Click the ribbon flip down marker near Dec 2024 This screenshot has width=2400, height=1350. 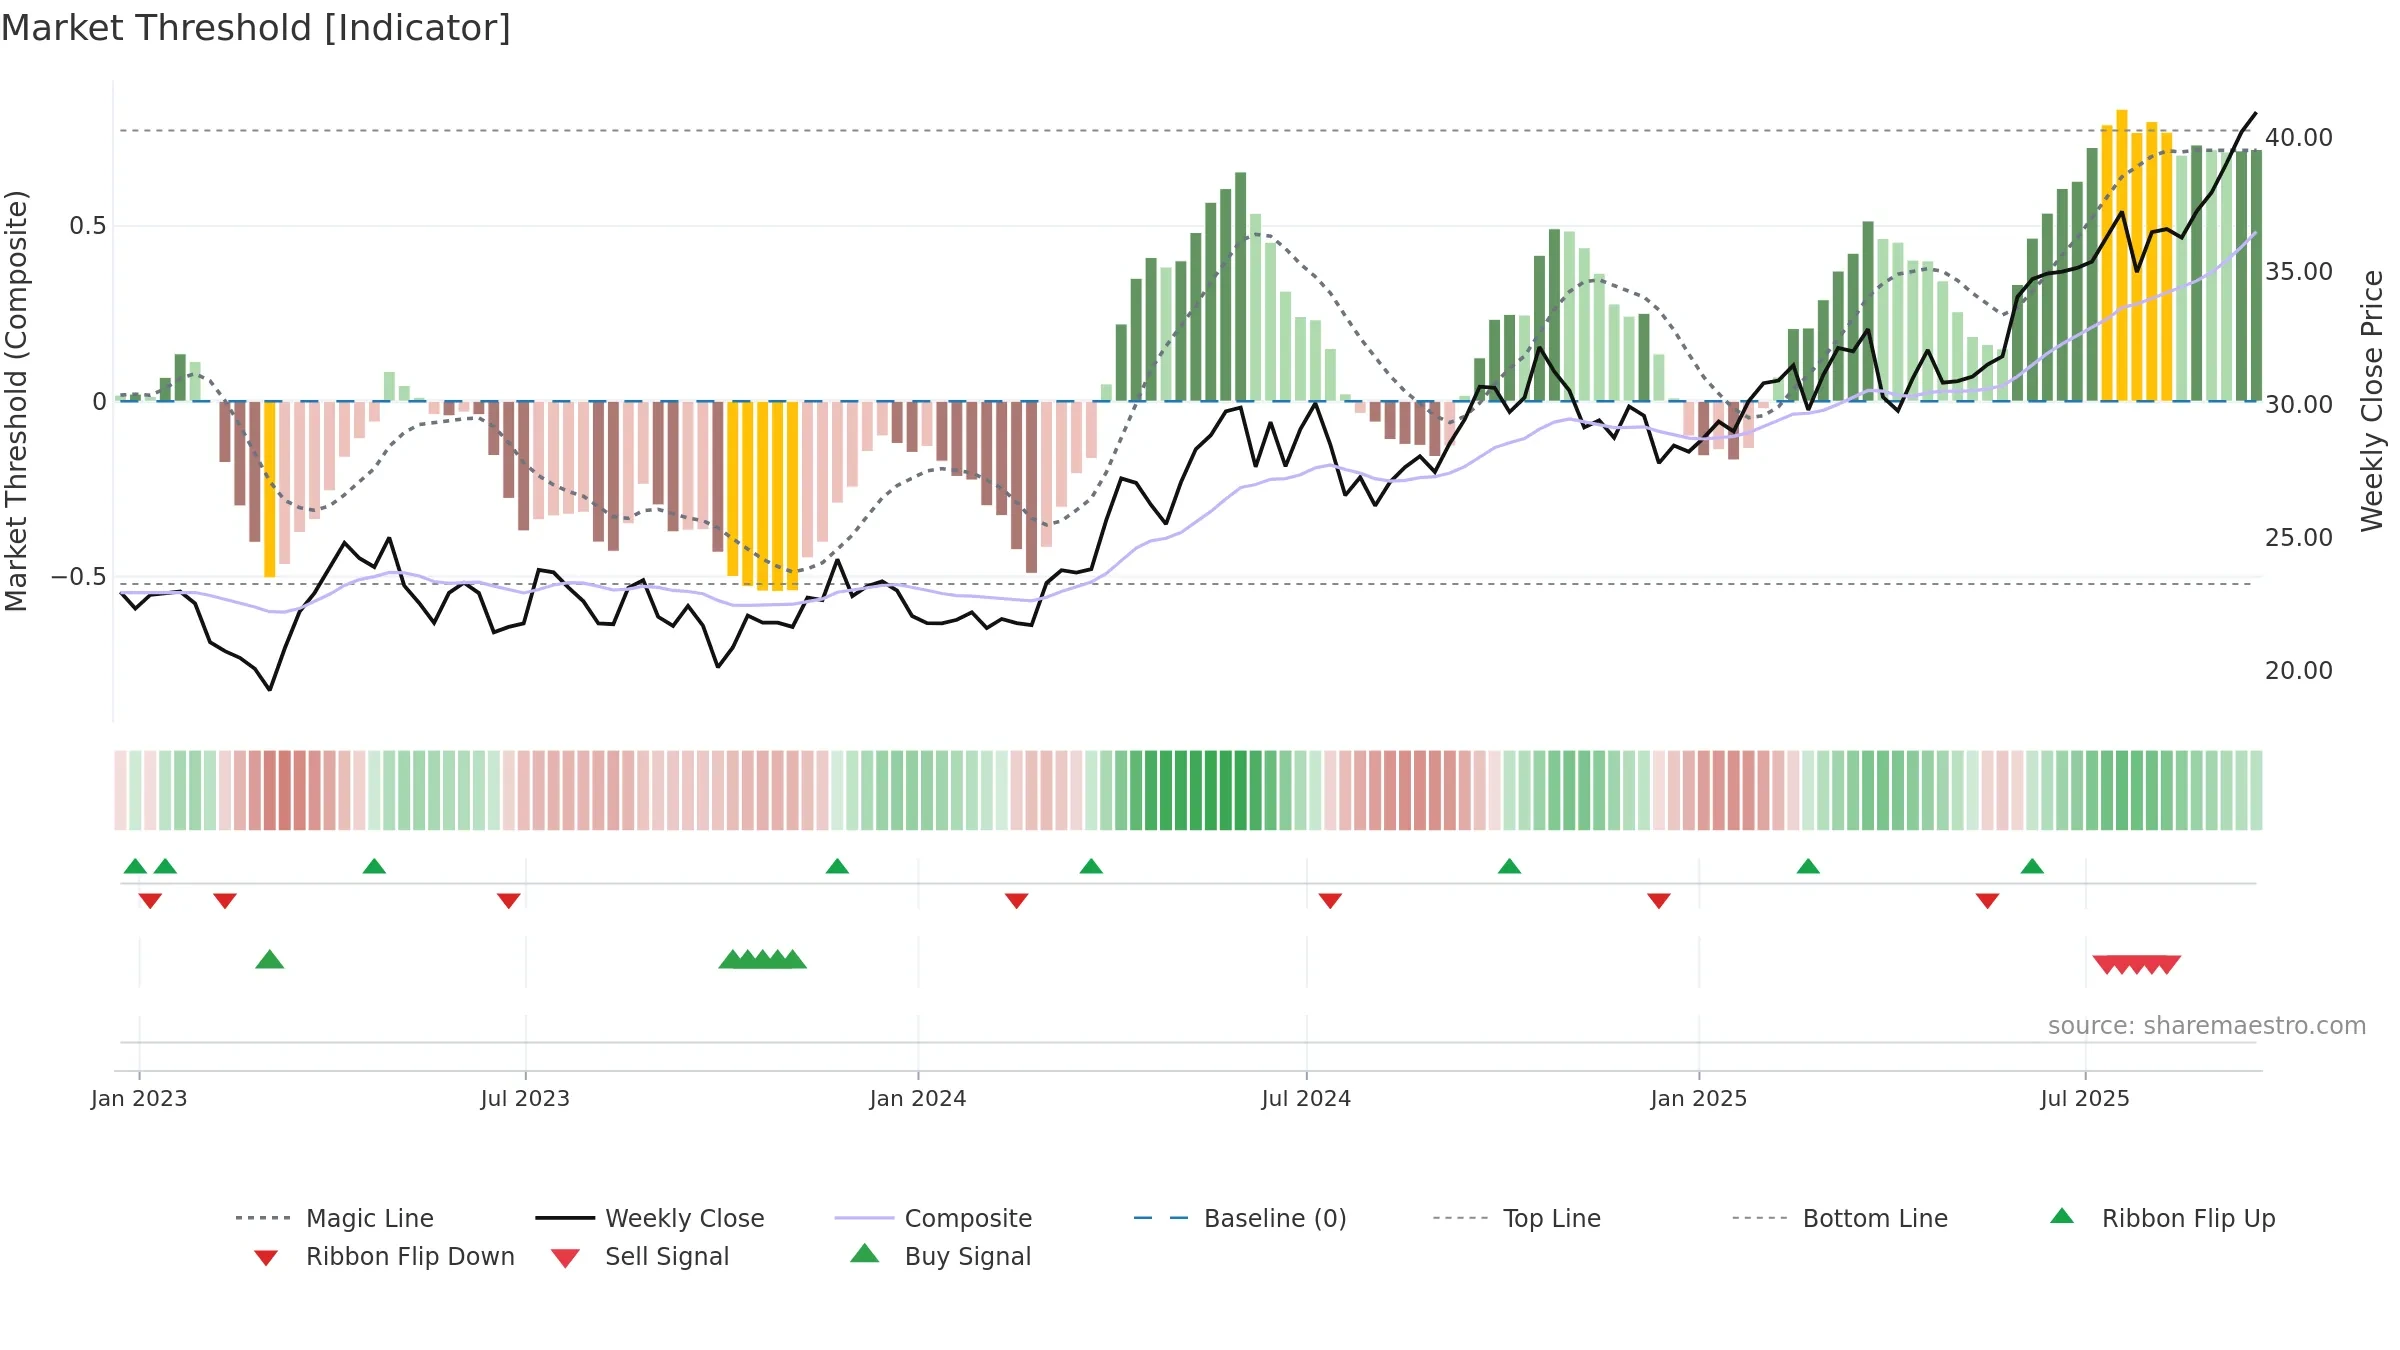click(x=1659, y=901)
